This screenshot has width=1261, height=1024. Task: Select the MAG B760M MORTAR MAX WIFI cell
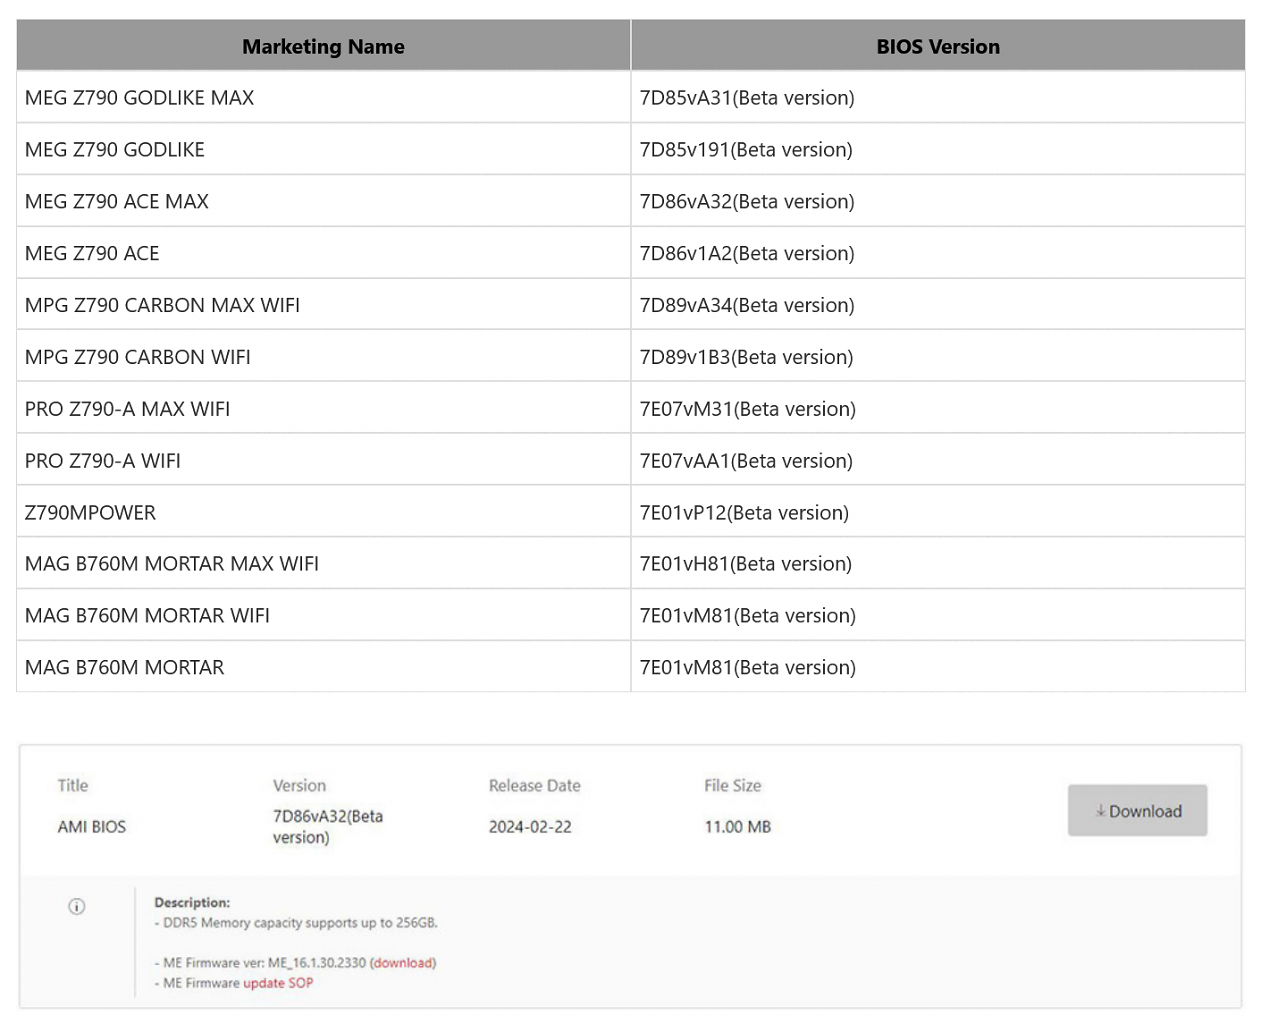323,564
